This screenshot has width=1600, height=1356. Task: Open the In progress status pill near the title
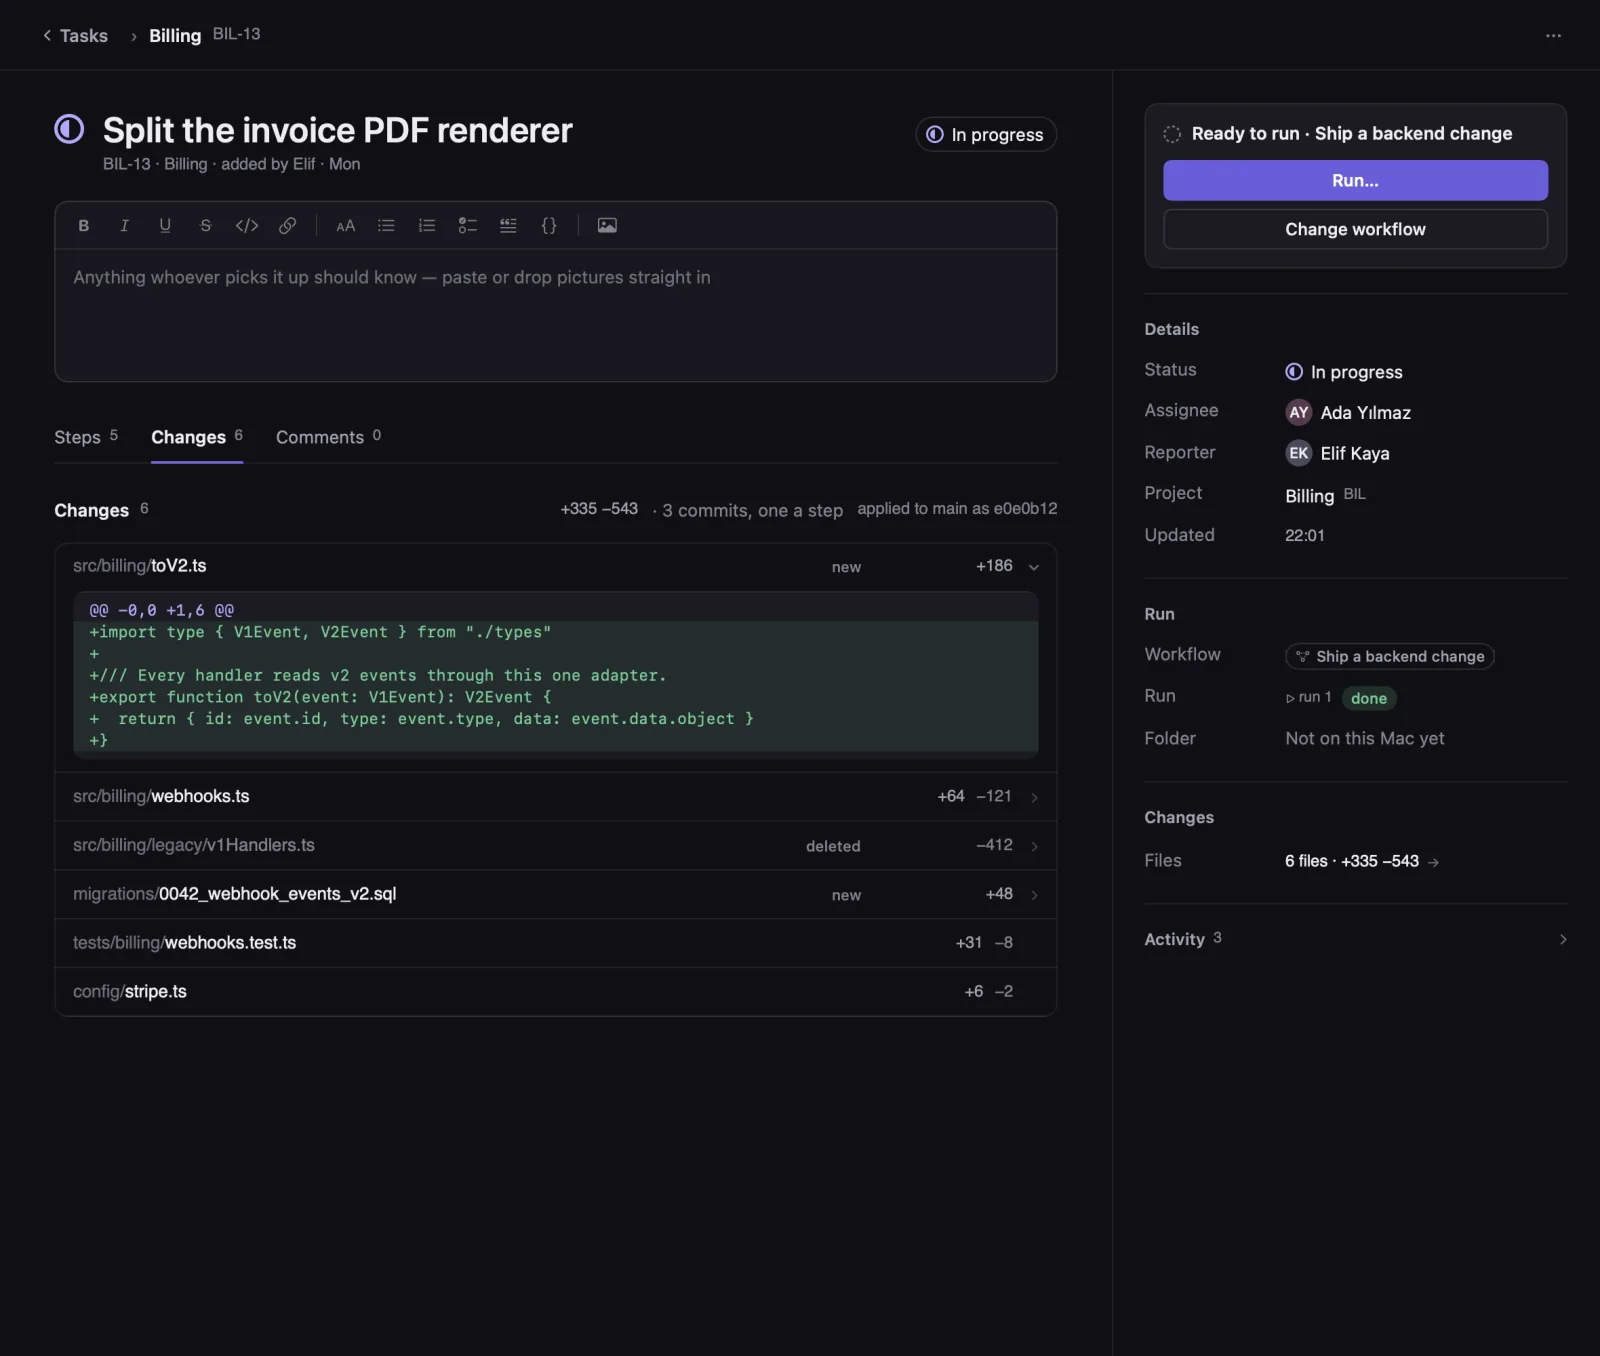[986, 134]
